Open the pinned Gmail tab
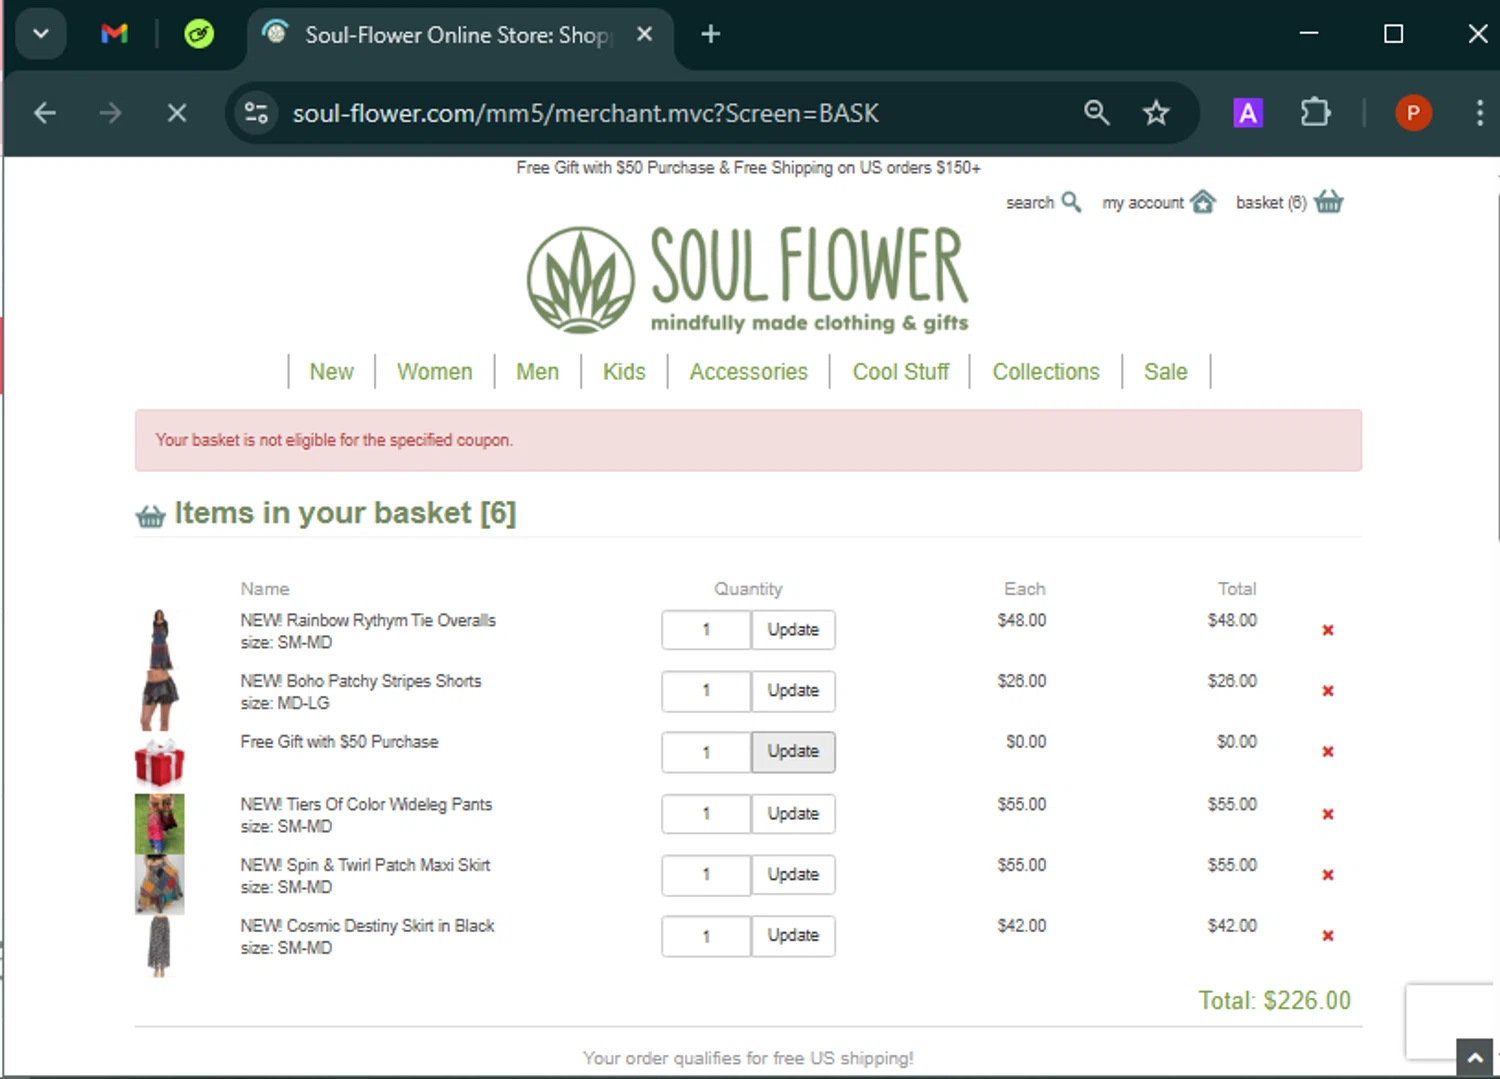The height and width of the screenshot is (1079, 1500). click(x=115, y=34)
